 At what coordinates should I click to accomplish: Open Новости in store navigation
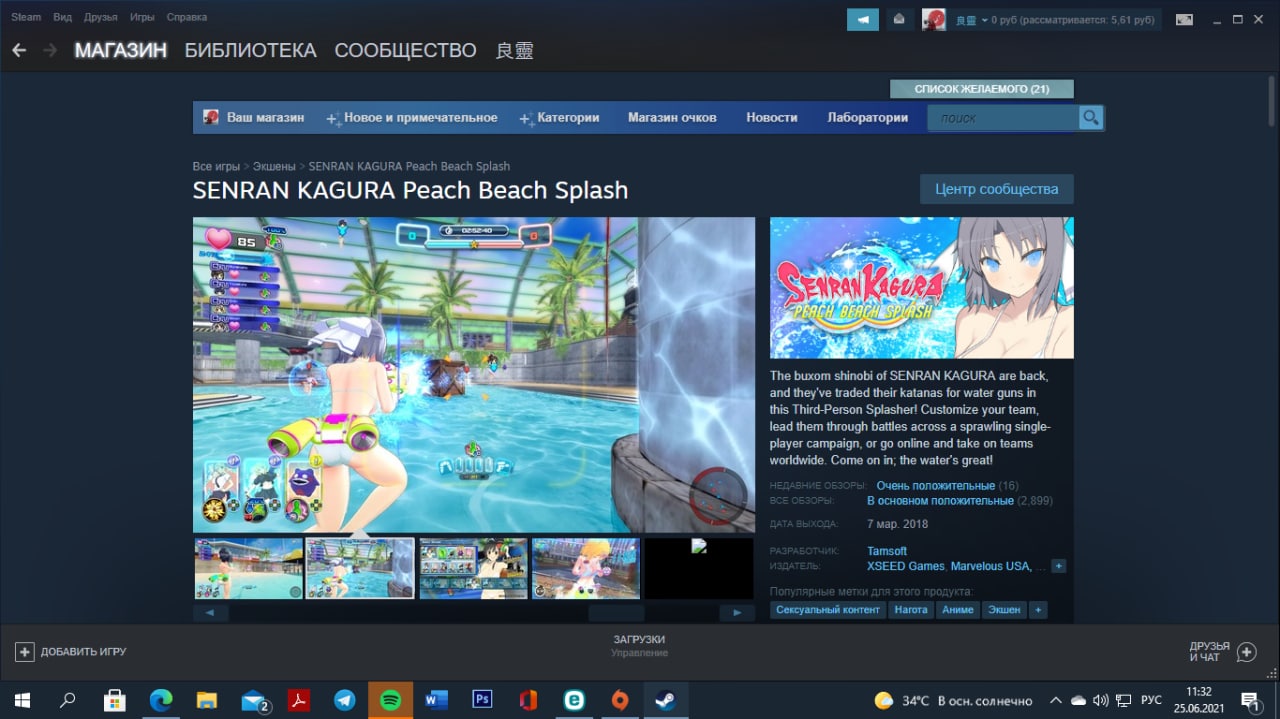(772, 118)
